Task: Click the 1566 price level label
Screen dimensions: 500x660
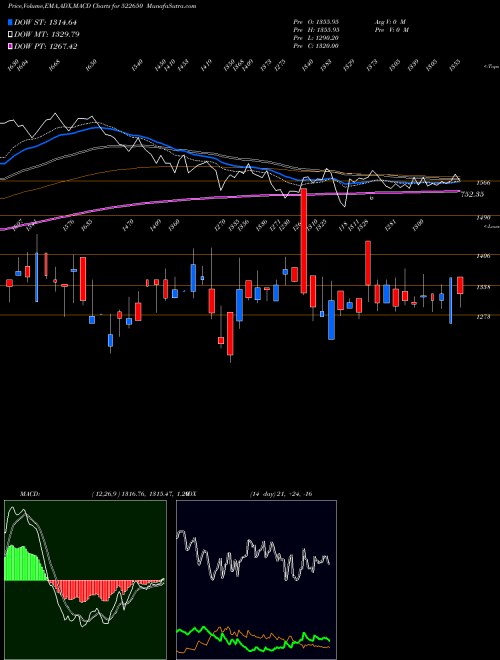Action: pyautogui.click(x=483, y=183)
